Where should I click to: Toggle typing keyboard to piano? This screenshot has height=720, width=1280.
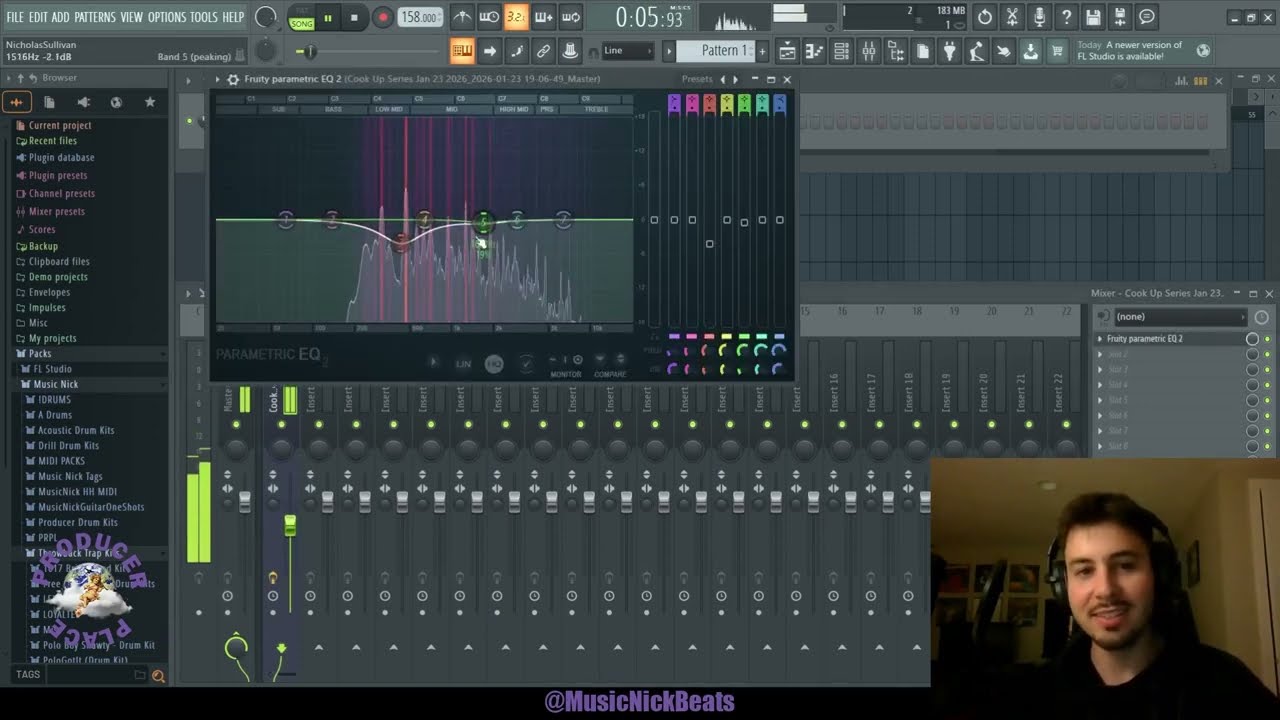click(x=462, y=51)
